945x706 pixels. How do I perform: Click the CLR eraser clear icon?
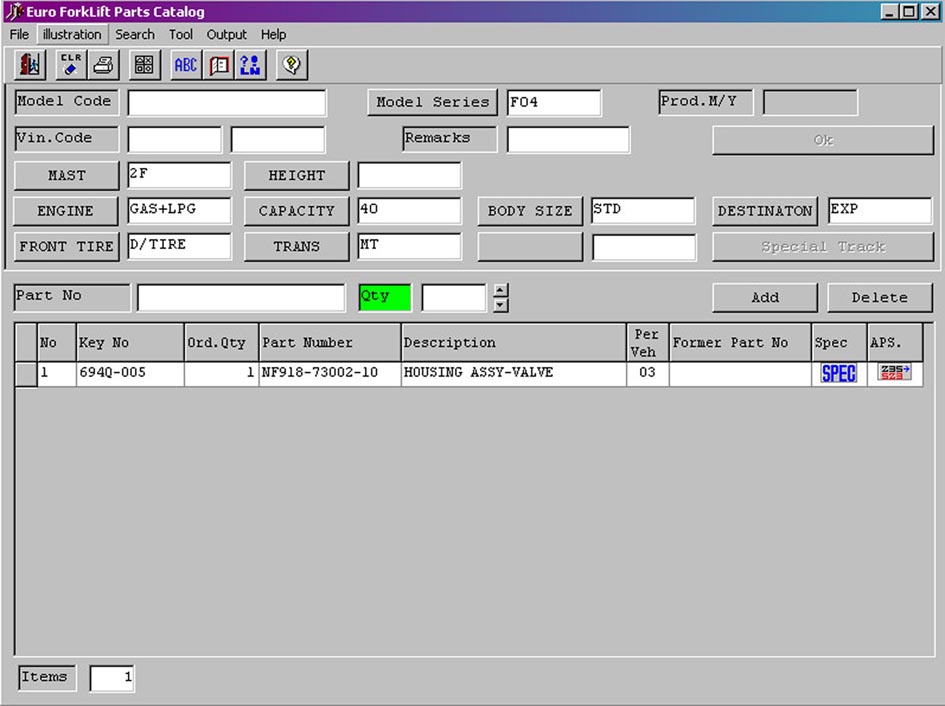71,66
